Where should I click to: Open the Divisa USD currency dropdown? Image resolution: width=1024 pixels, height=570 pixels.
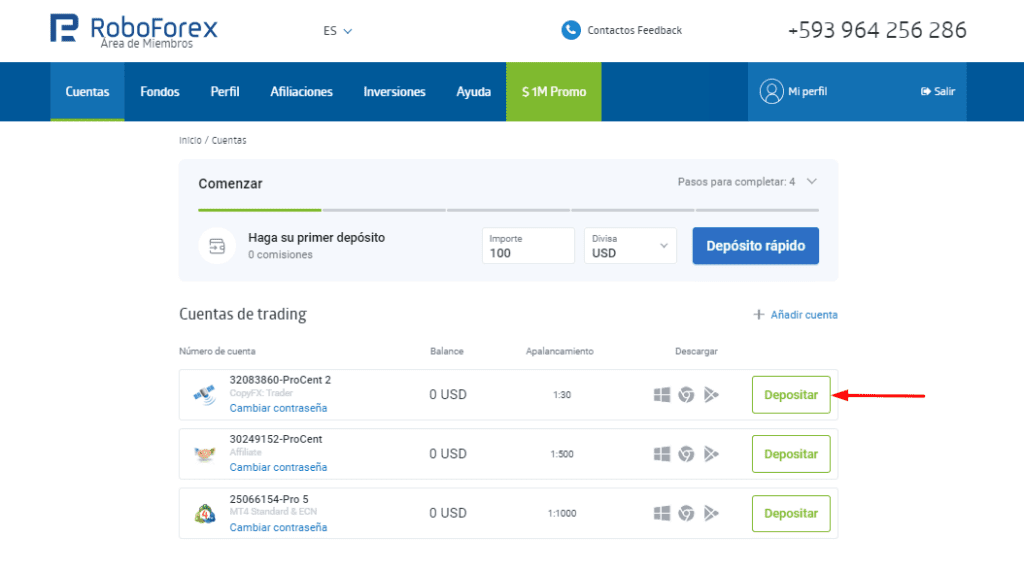click(x=630, y=245)
